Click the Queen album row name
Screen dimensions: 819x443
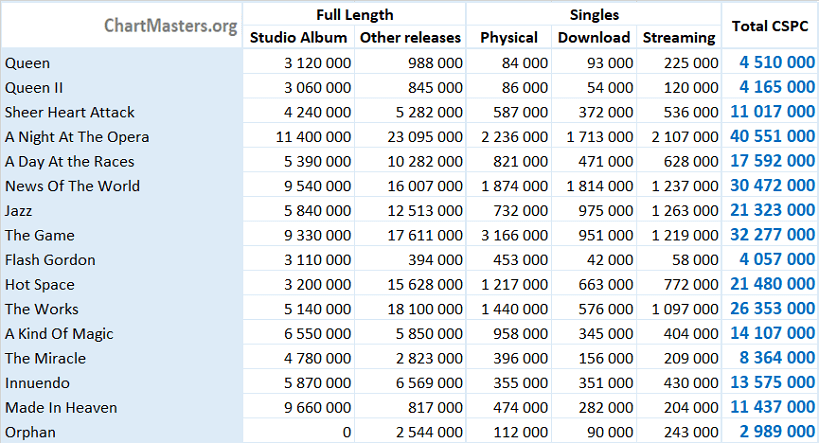(x=28, y=63)
